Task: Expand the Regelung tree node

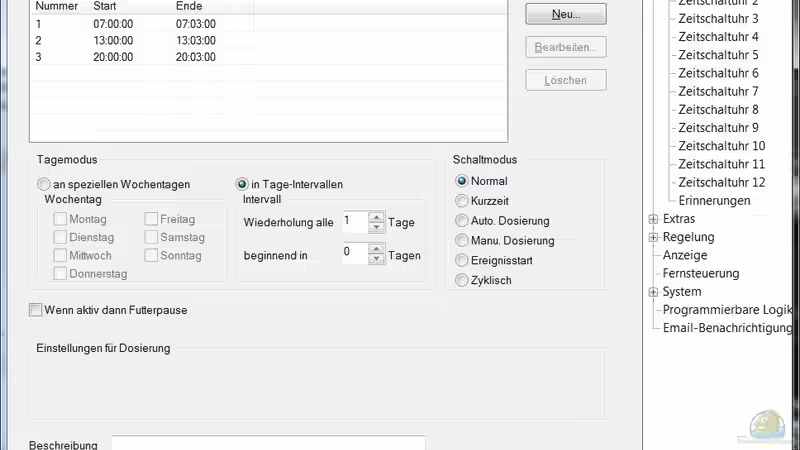Action: (654, 237)
